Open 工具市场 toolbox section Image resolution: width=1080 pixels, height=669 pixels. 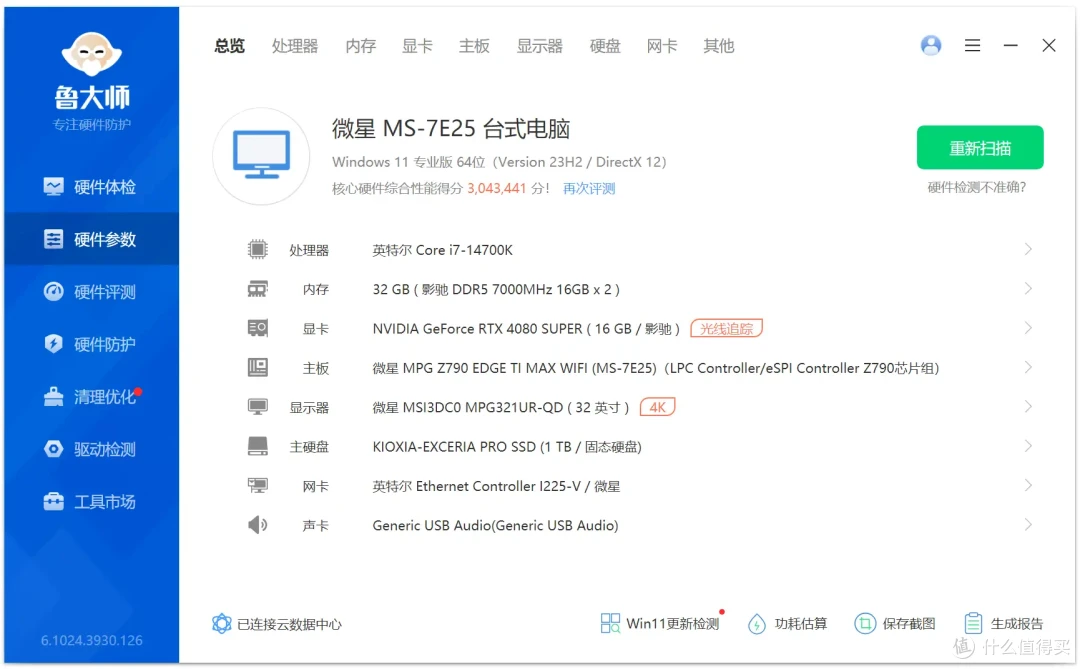90,502
